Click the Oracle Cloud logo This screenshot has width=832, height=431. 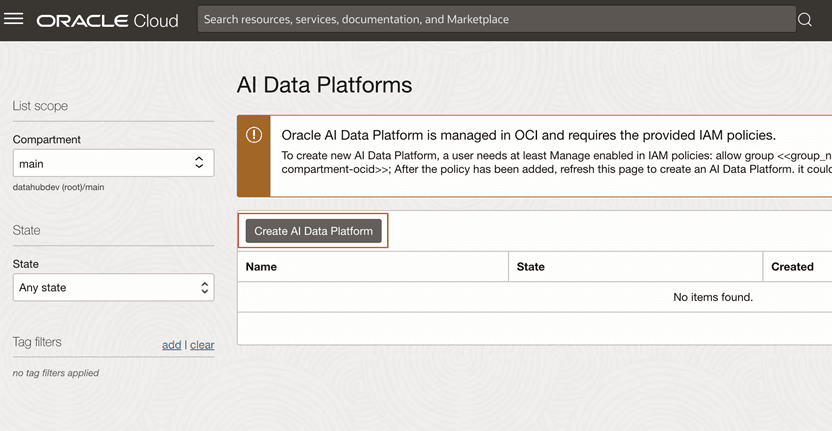tap(107, 20)
